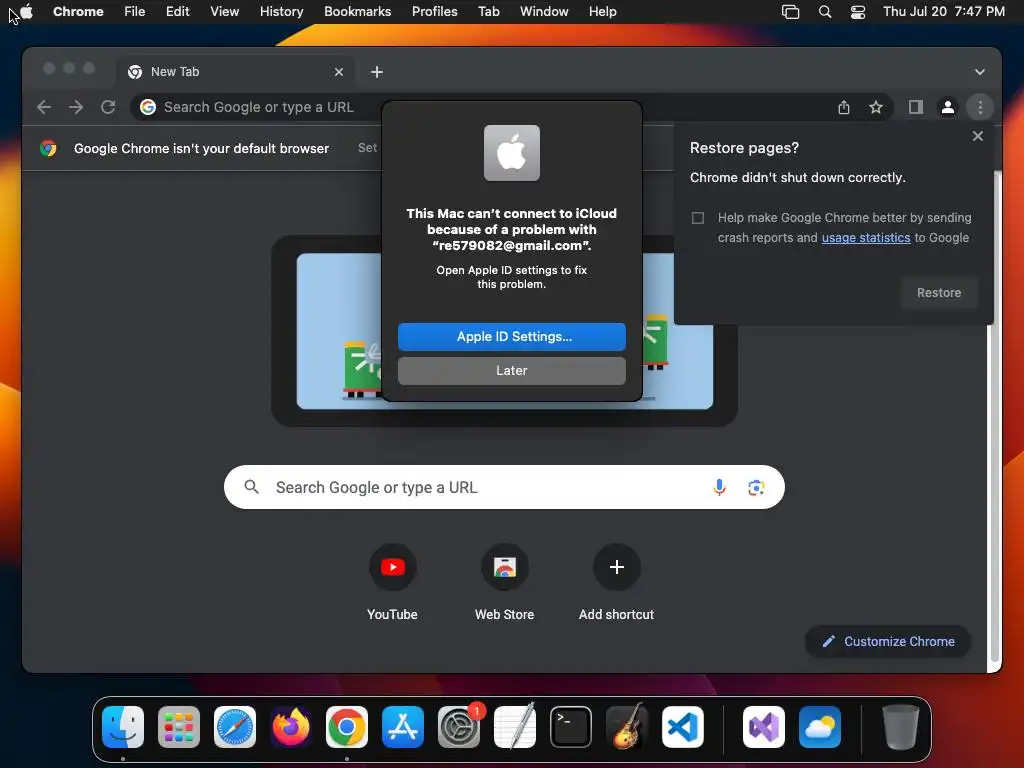Open System Settings from the dock
This screenshot has height=768, width=1024.
click(x=458, y=726)
